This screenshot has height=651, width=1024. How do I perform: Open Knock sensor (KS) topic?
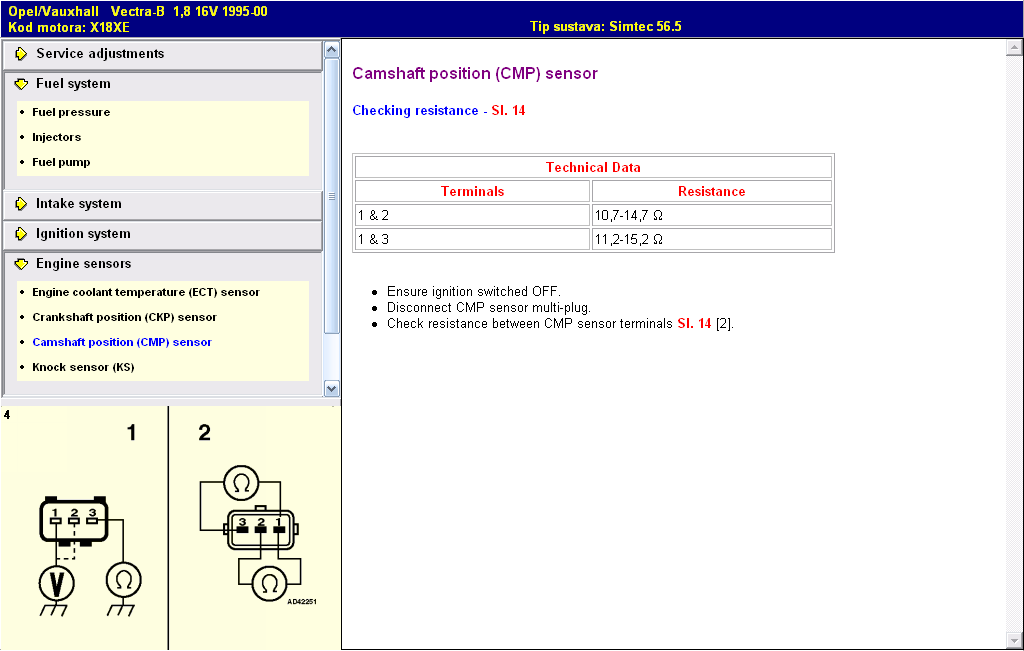[x=83, y=367]
